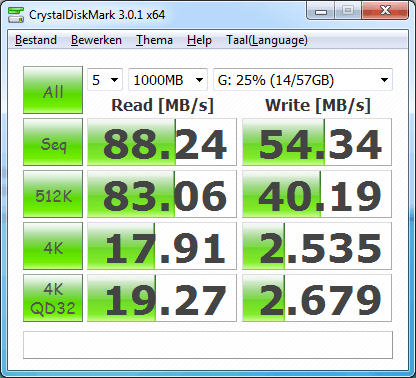Select the 4K write value 2.535
416x378 pixels.
pyautogui.click(x=317, y=246)
